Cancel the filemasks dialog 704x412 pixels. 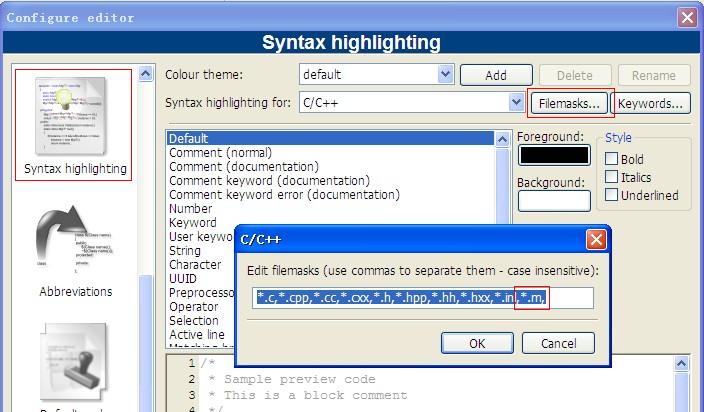tap(559, 343)
